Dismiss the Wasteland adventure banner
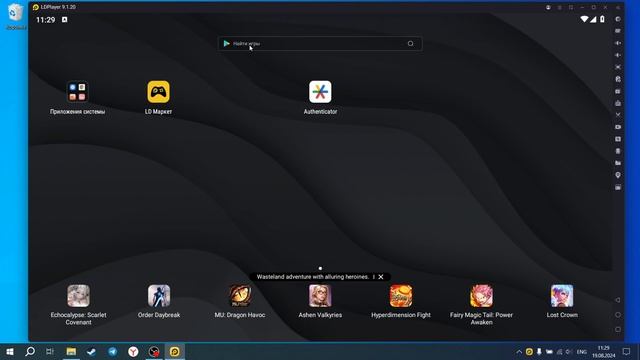This screenshot has width=640, height=360. (x=381, y=277)
